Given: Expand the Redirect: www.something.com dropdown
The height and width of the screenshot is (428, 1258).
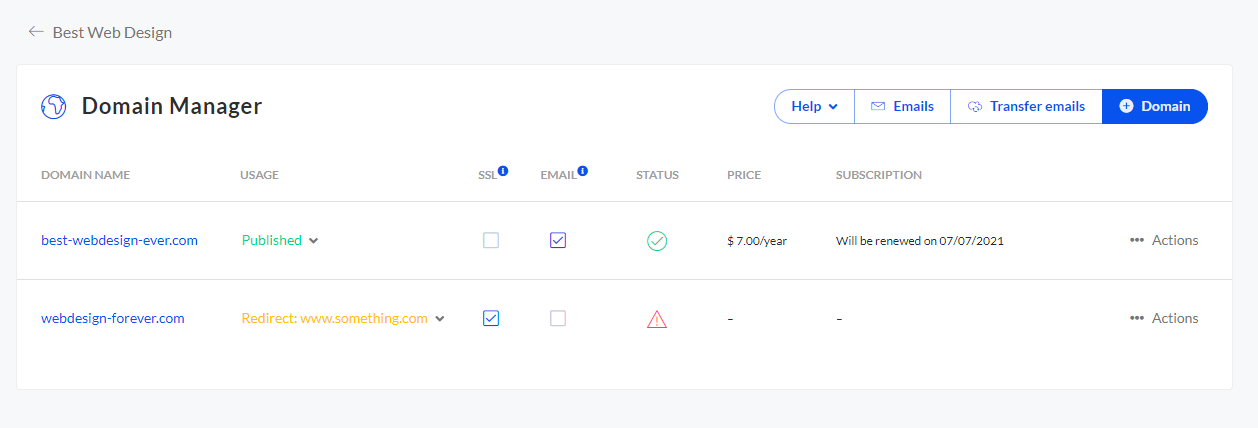Looking at the screenshot, I should pyautogui.click(x=440, y=319).
